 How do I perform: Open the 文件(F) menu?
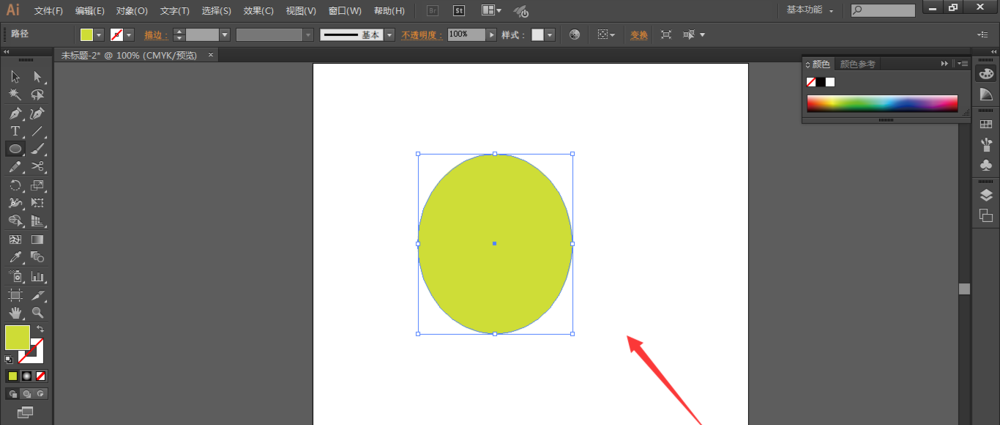(x=48, y=11)
